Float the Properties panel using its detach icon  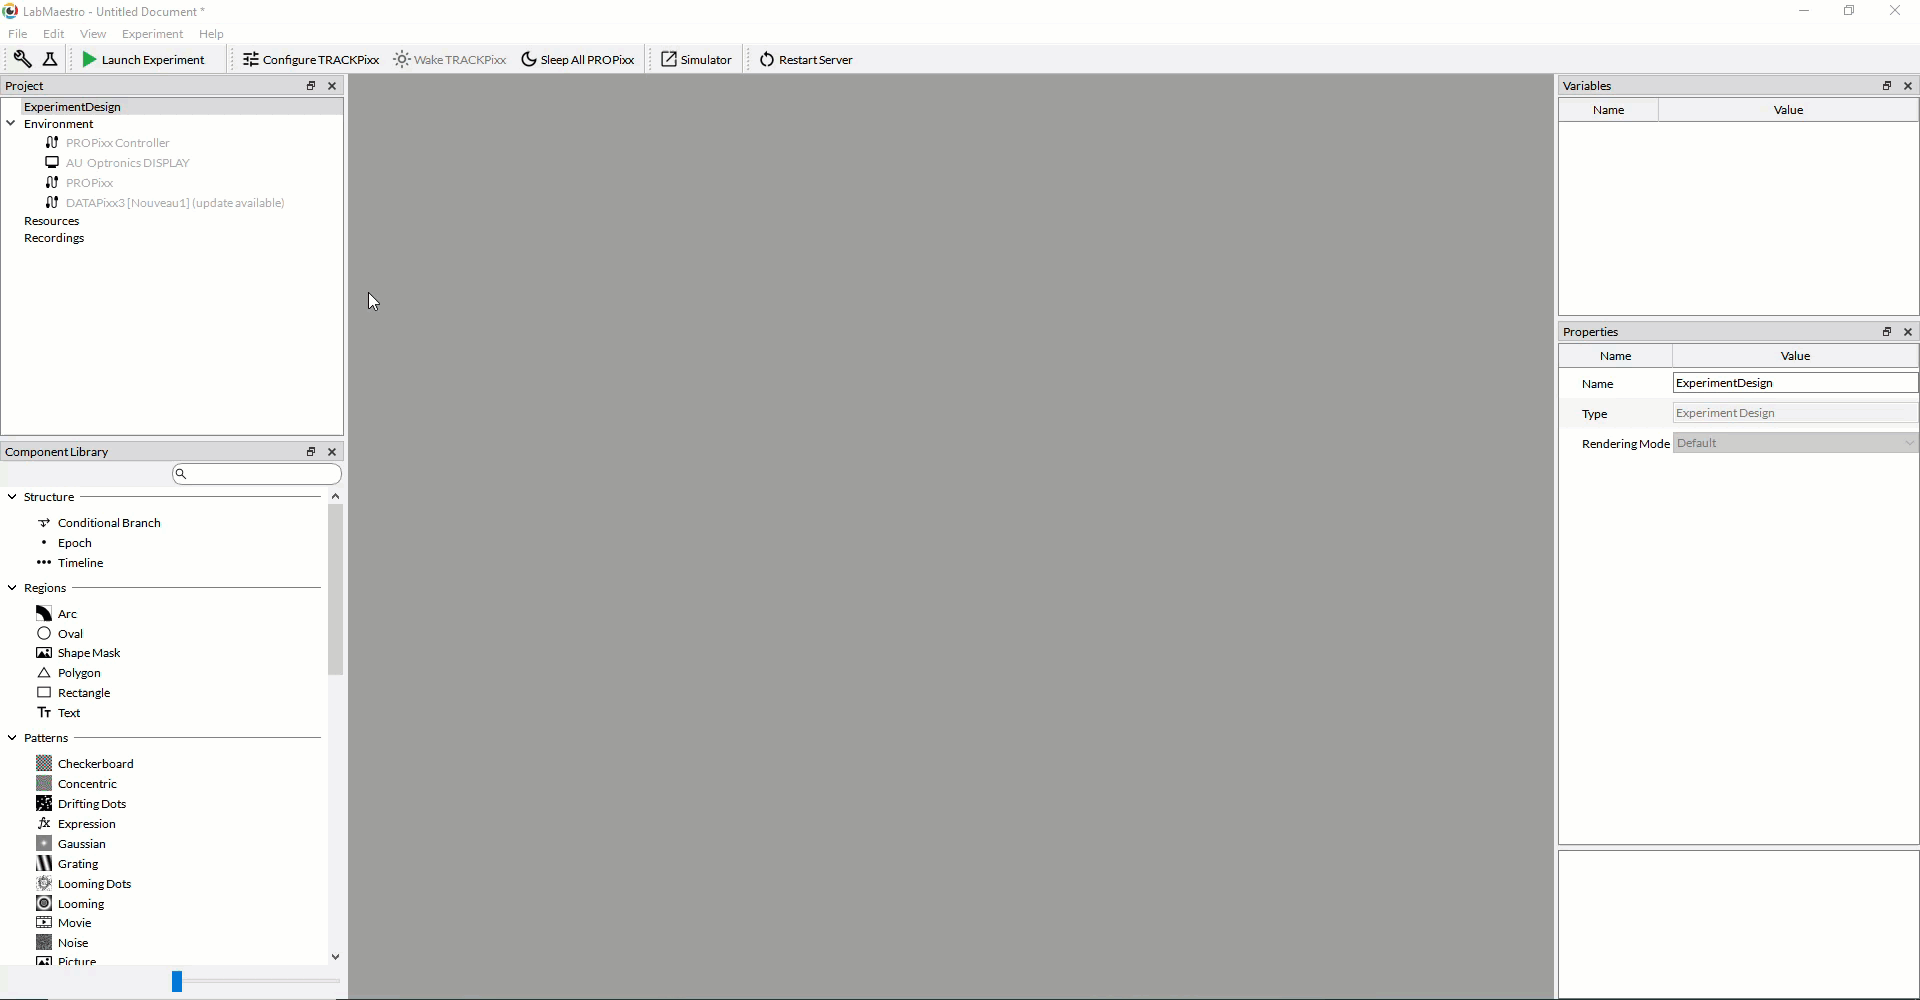(x=1888, y=331)
